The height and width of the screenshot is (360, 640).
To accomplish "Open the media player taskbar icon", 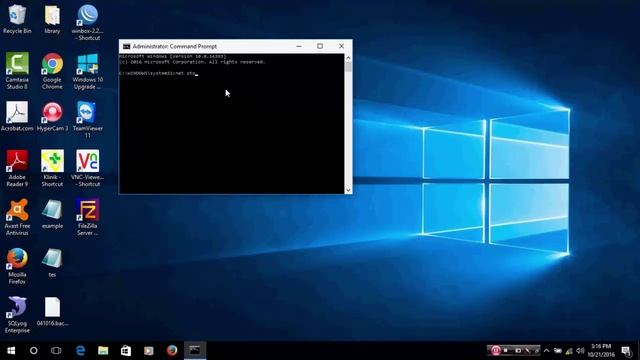I will coord(149,351).
